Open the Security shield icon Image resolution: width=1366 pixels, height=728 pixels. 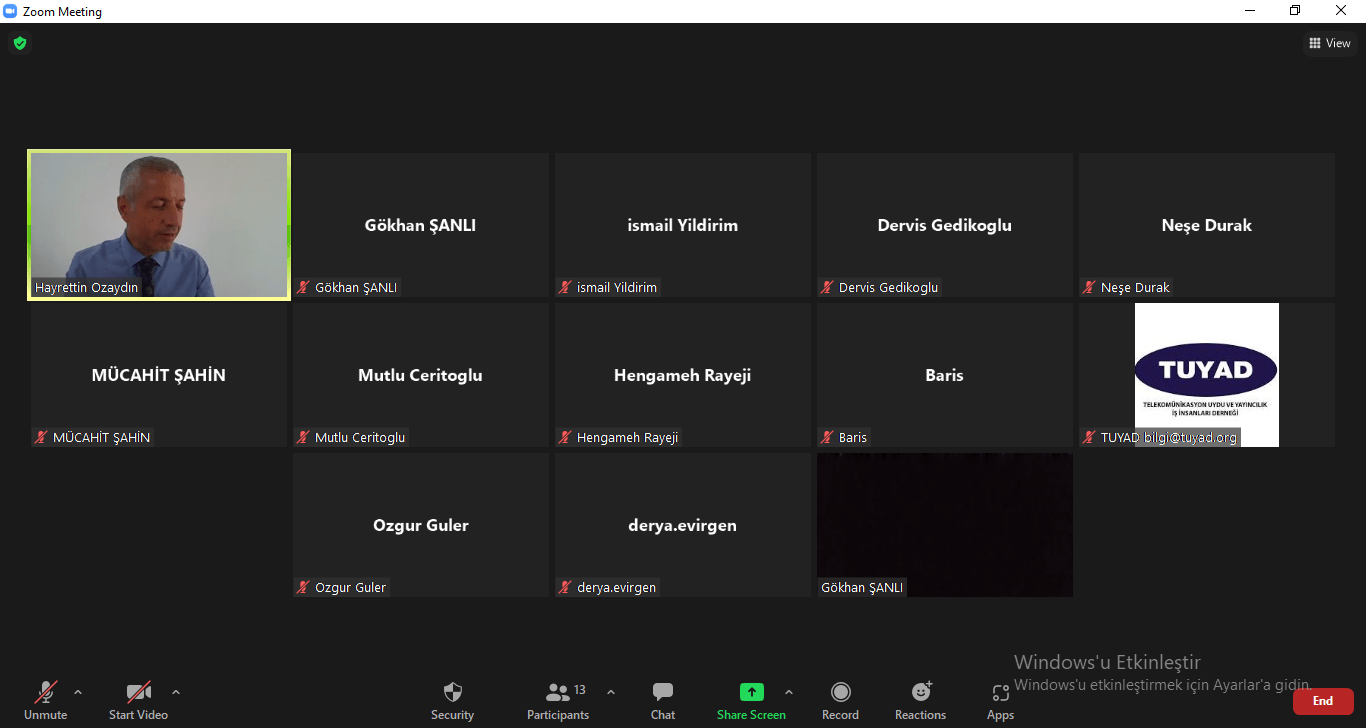point(452,693)
